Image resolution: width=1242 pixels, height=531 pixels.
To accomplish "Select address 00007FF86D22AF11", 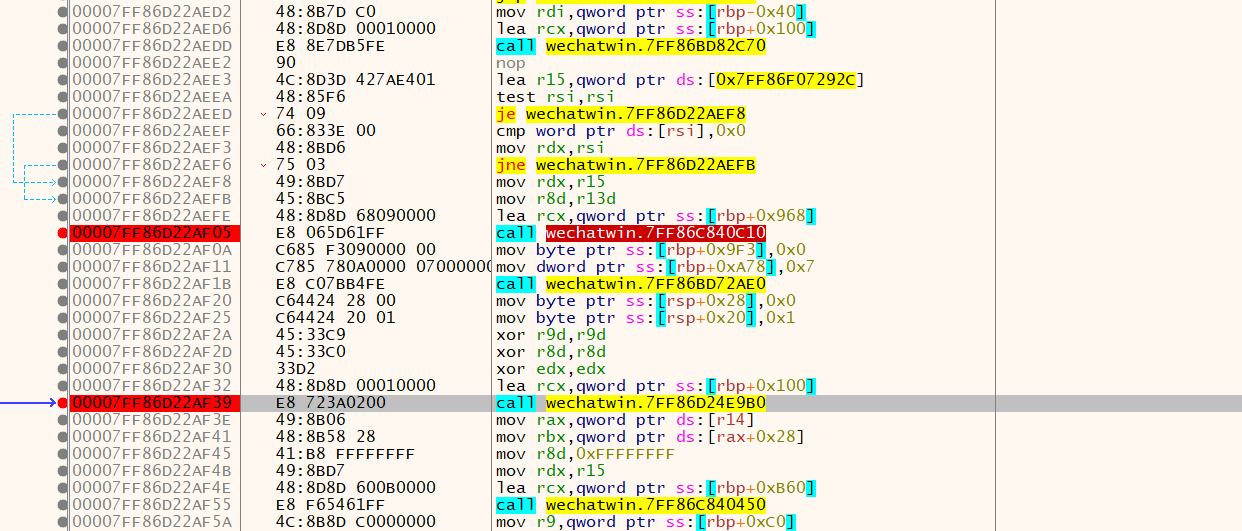I will [x=151, y=267].
